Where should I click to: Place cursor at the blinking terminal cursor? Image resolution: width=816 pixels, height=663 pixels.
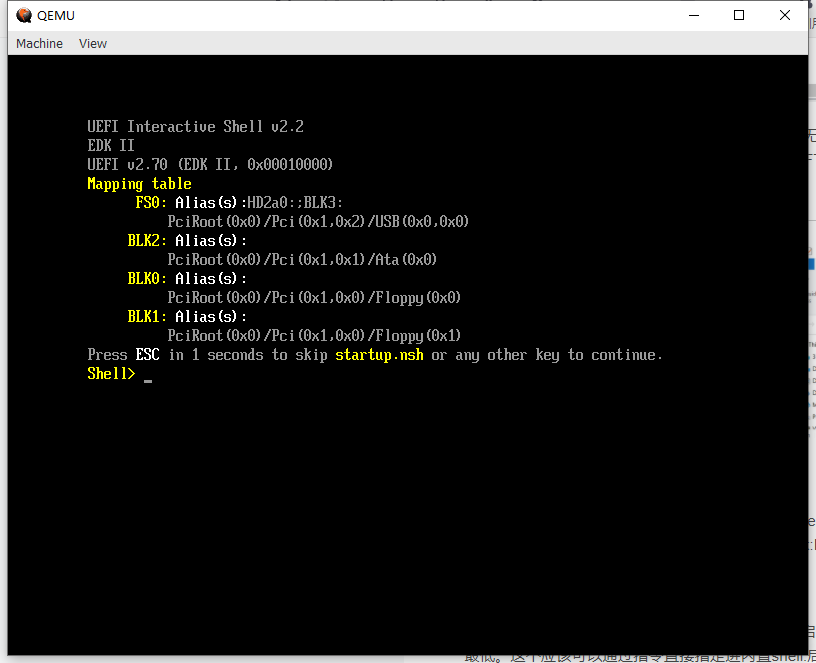[x=148, y=377]
